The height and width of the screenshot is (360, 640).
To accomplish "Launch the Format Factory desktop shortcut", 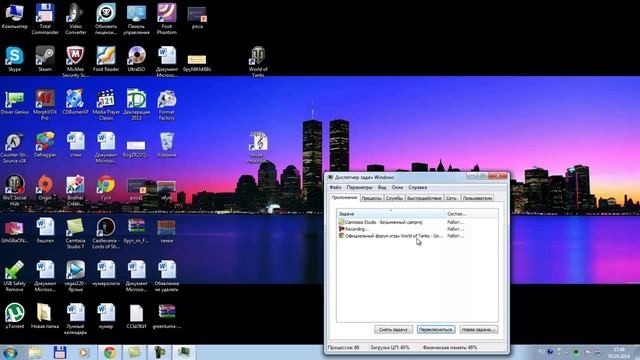I will [x=167, y=104].
